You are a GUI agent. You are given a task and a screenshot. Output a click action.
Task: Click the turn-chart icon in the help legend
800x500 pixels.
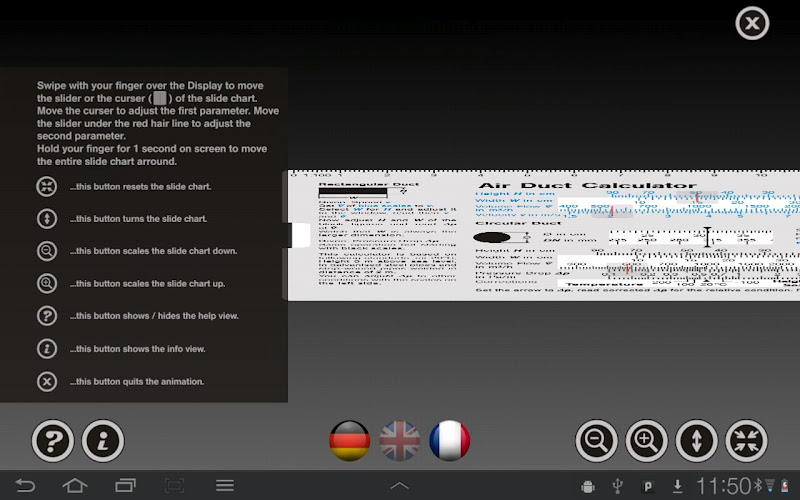pyautogui.click(x=47, y=218)
